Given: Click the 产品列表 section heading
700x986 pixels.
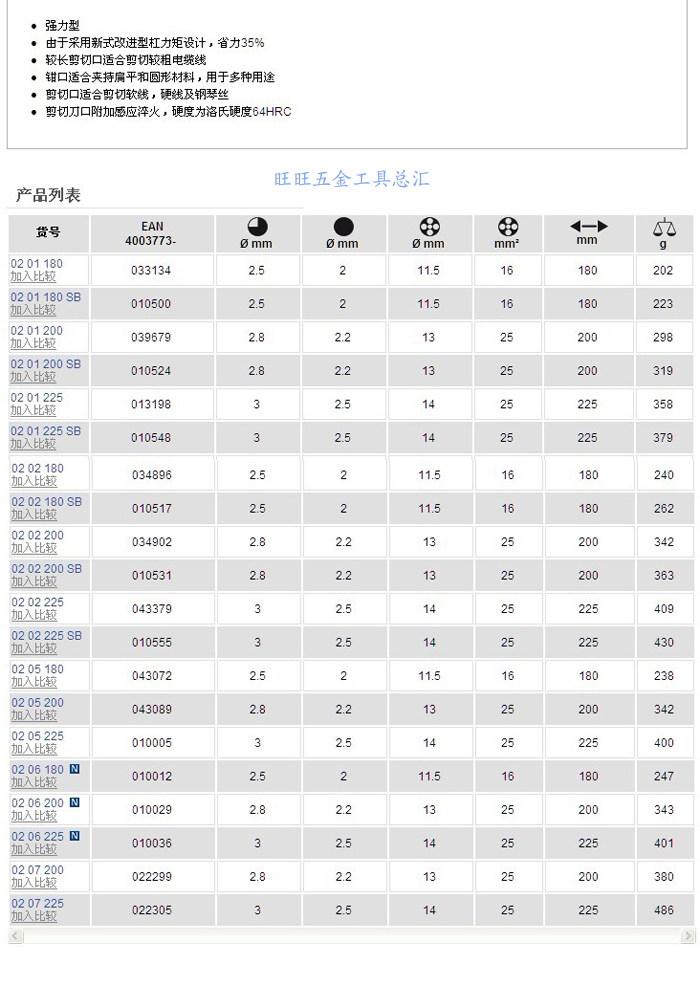Looking at the screenshot, I should pyautogui.click(x=48, y=196).
